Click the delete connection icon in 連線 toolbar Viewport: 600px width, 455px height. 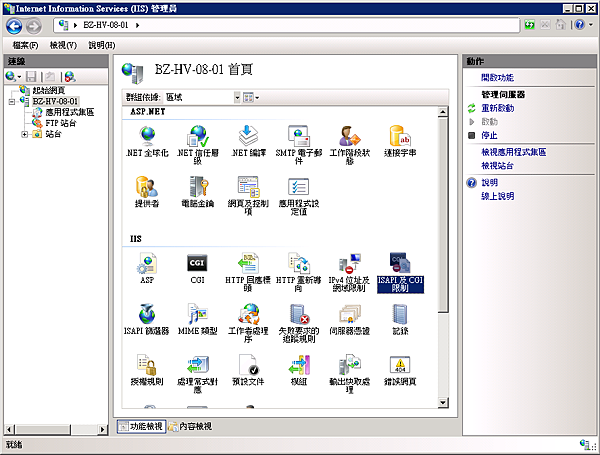click(70, 77)
